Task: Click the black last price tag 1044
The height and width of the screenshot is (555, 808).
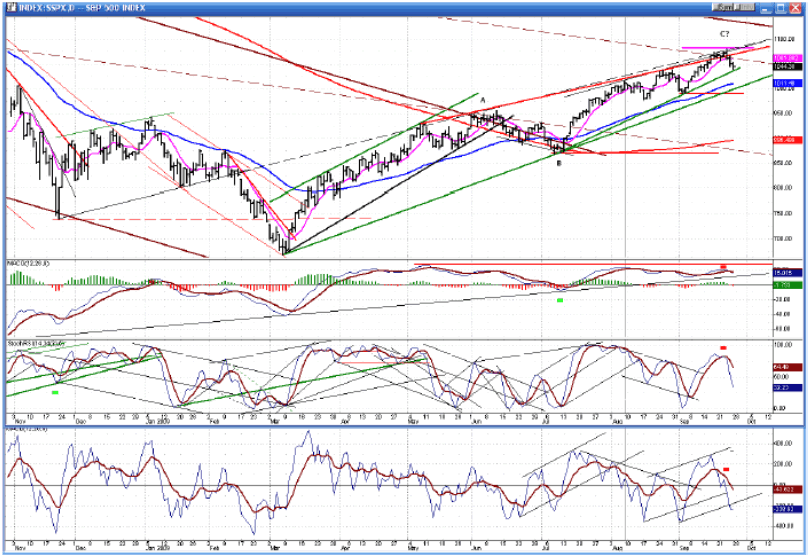Action: (x=787, y=66)
